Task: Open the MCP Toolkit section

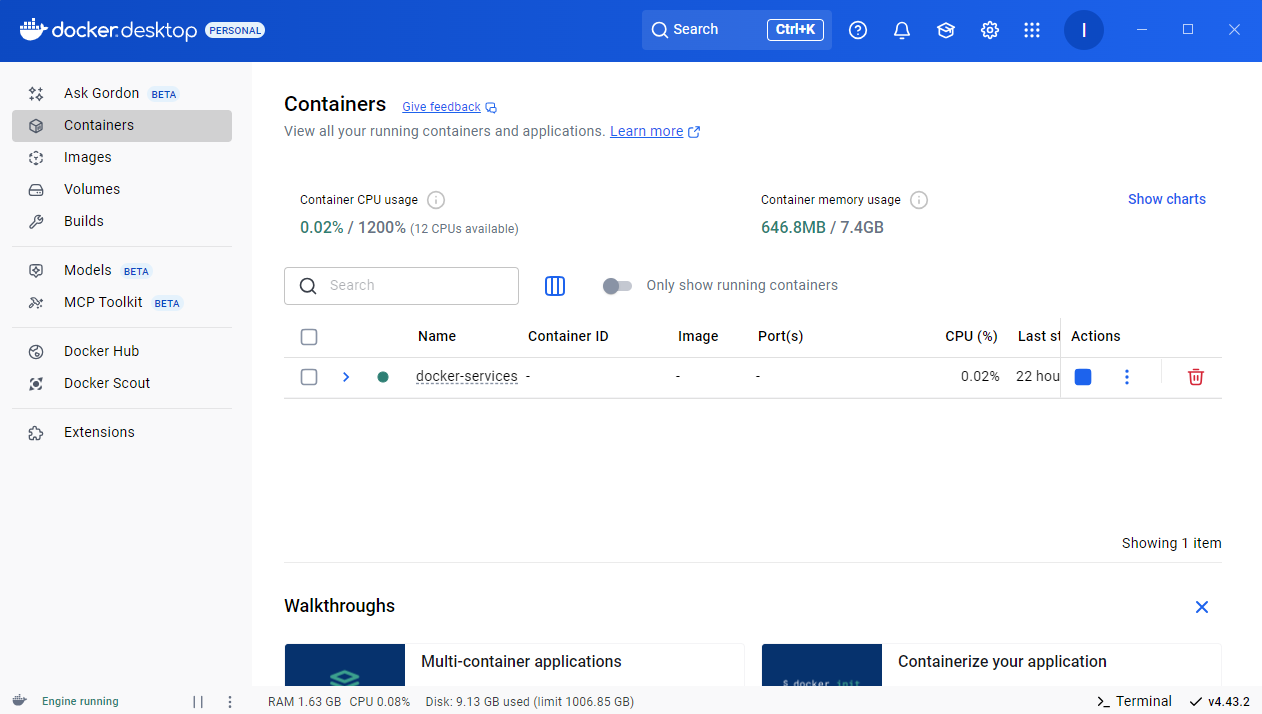Action: pyautogui.click(x=103, y=301)
